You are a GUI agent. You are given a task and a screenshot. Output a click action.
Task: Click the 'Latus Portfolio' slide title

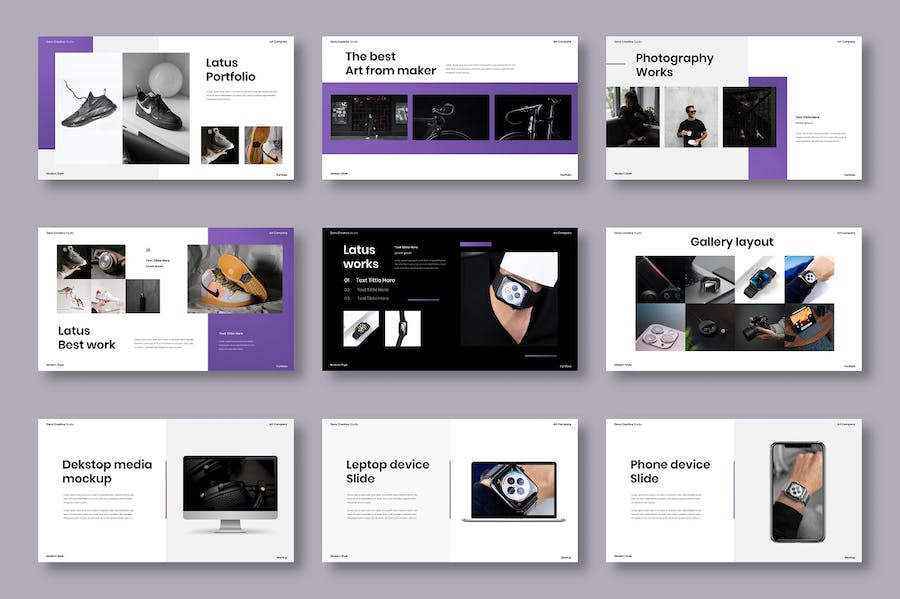pos(230,70)
